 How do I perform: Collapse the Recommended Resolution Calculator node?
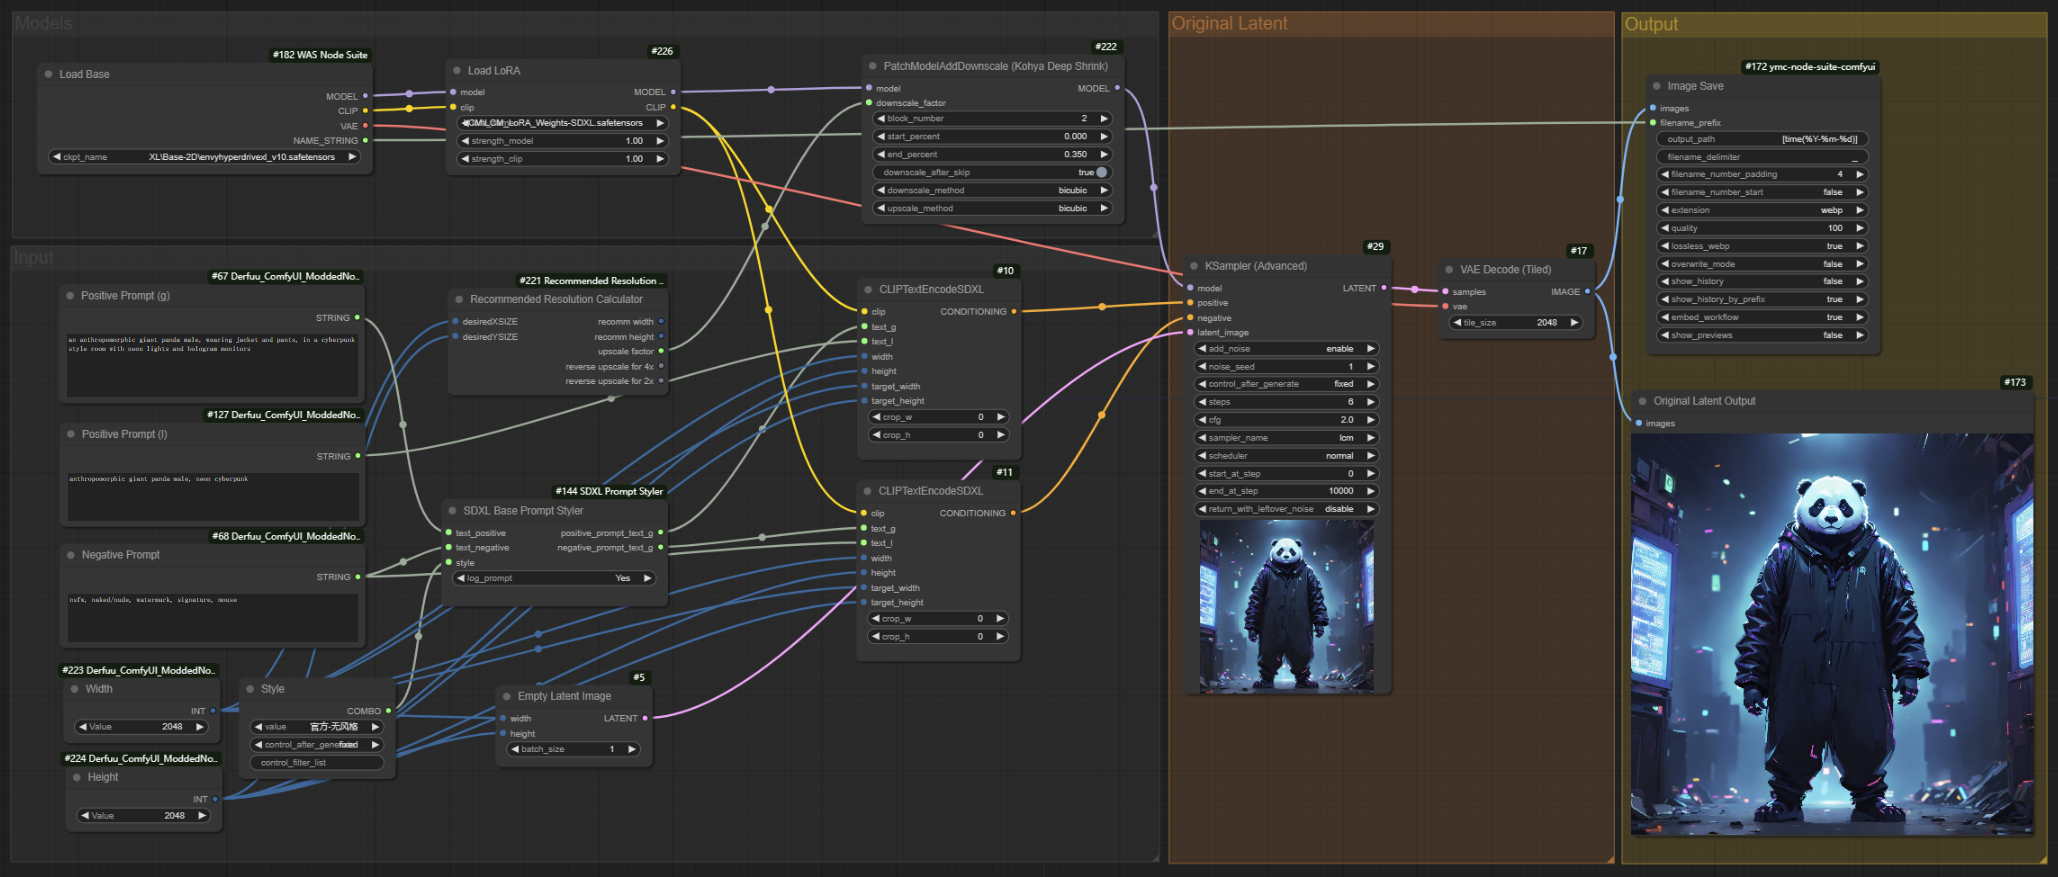pos(459,299)
